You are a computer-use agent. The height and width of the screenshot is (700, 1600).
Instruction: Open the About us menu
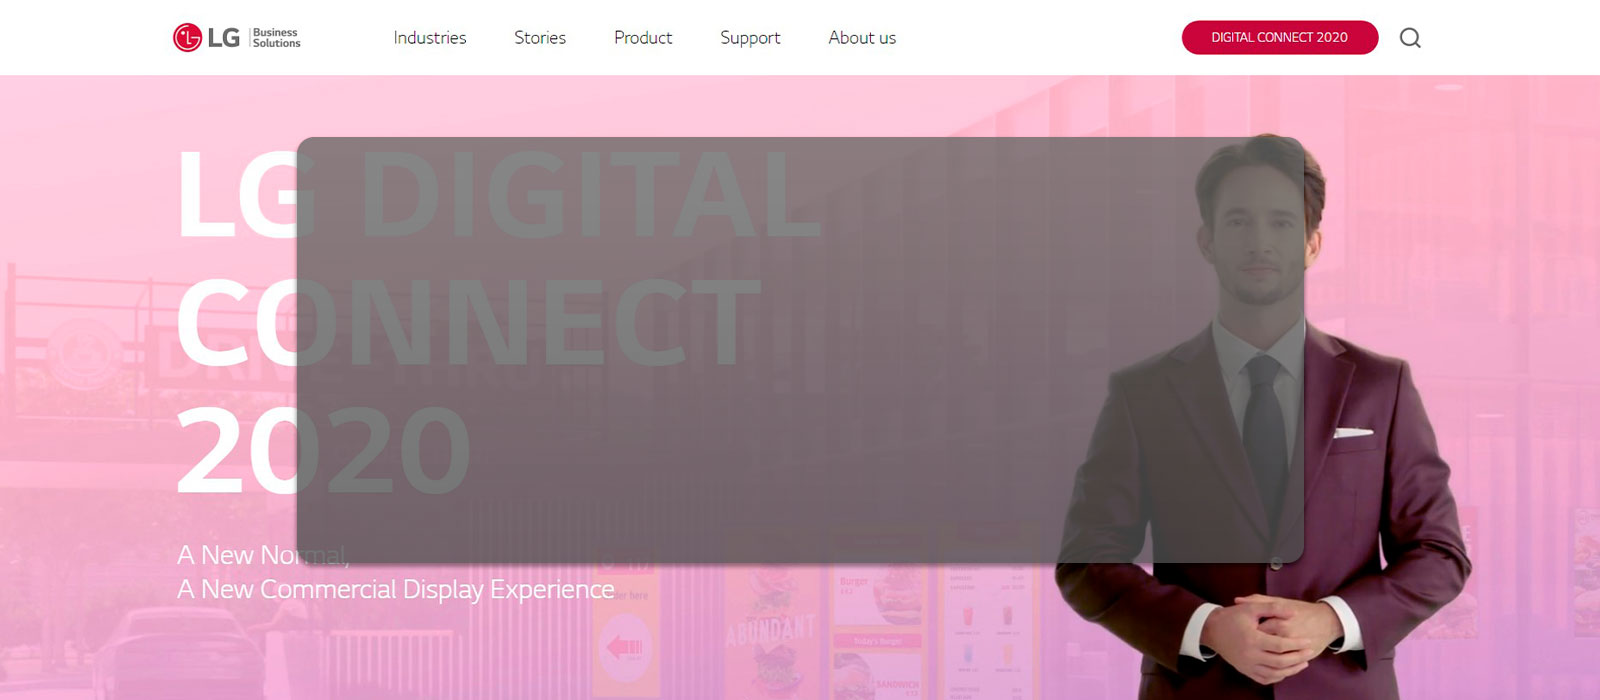point(862,38)
